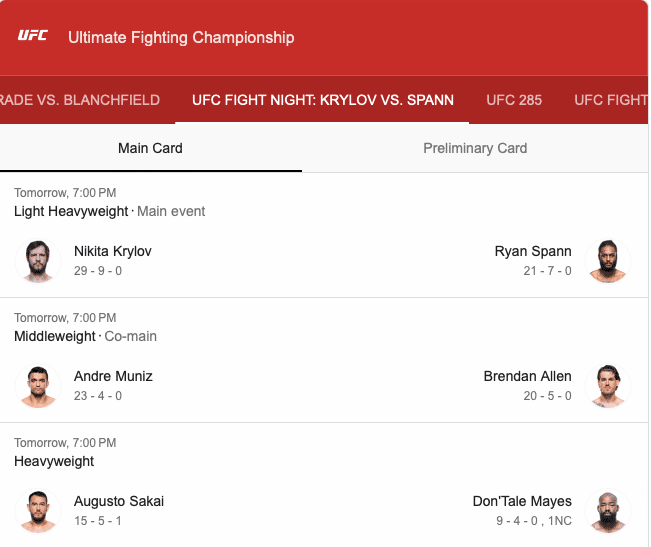Viewport: 651px width, 547px height.
Task: Click the Andre Muniz name link
Action: pyautogui.click(x=113, y=376)
